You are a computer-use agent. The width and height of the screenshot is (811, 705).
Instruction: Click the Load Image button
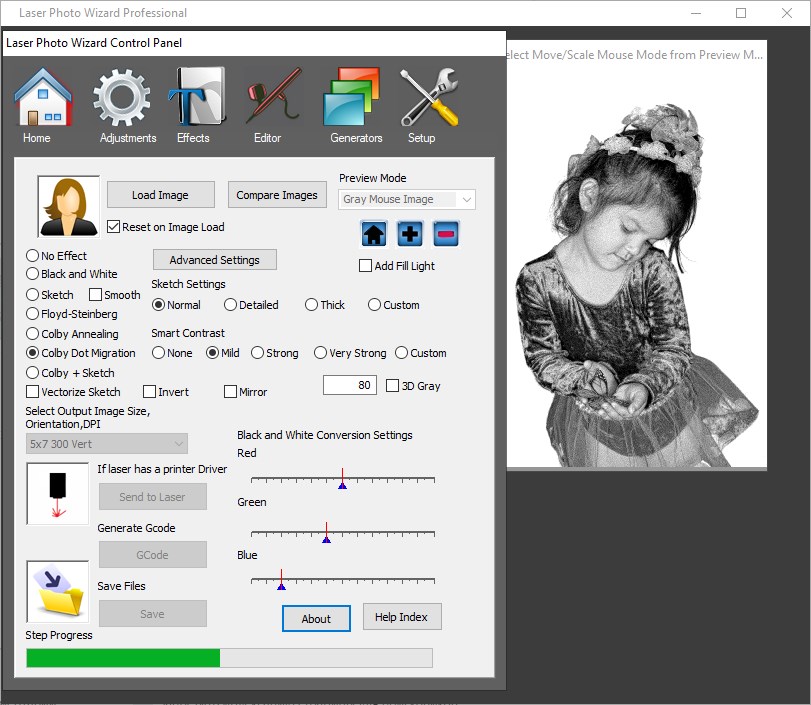[x=160, y=193]
